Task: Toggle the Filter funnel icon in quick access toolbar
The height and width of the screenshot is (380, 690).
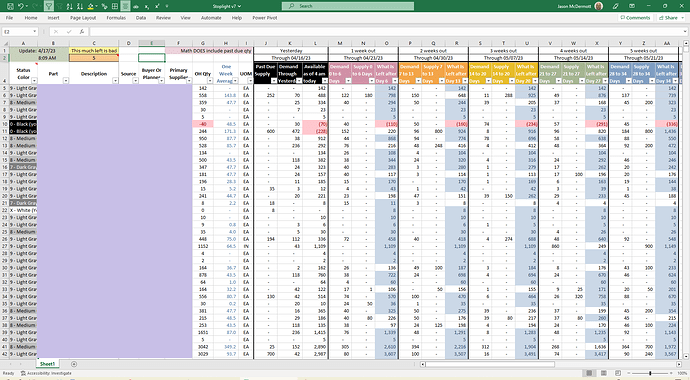Action: point(49,6)
